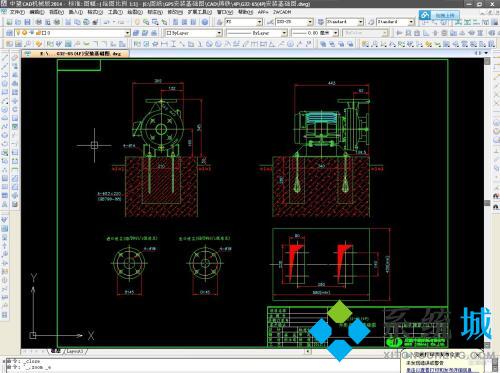This screenshot has width=500, height=373.
Task: Click the Help question-mark icon in standard toolbar
Action: pyautogui.click(x=205, y=22)
